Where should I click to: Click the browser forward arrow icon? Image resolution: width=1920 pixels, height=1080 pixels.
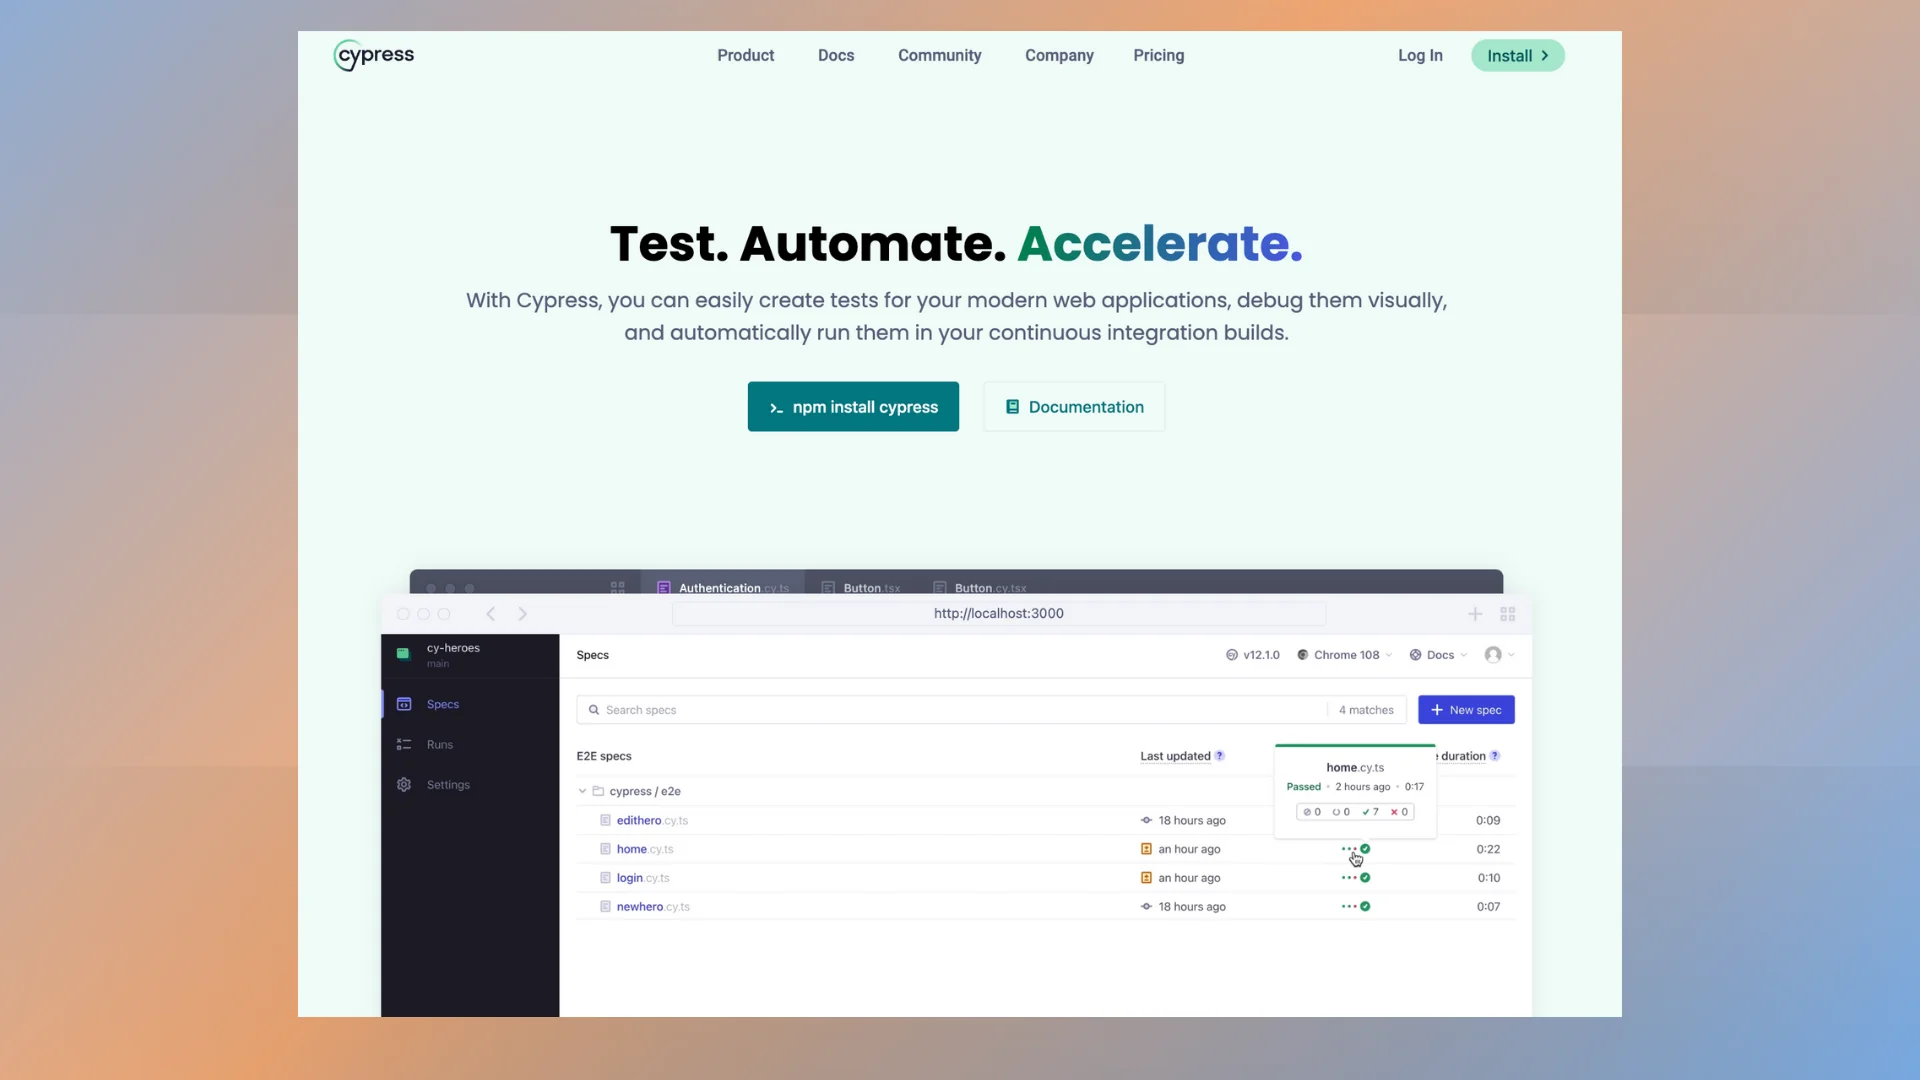pos(522,614)
